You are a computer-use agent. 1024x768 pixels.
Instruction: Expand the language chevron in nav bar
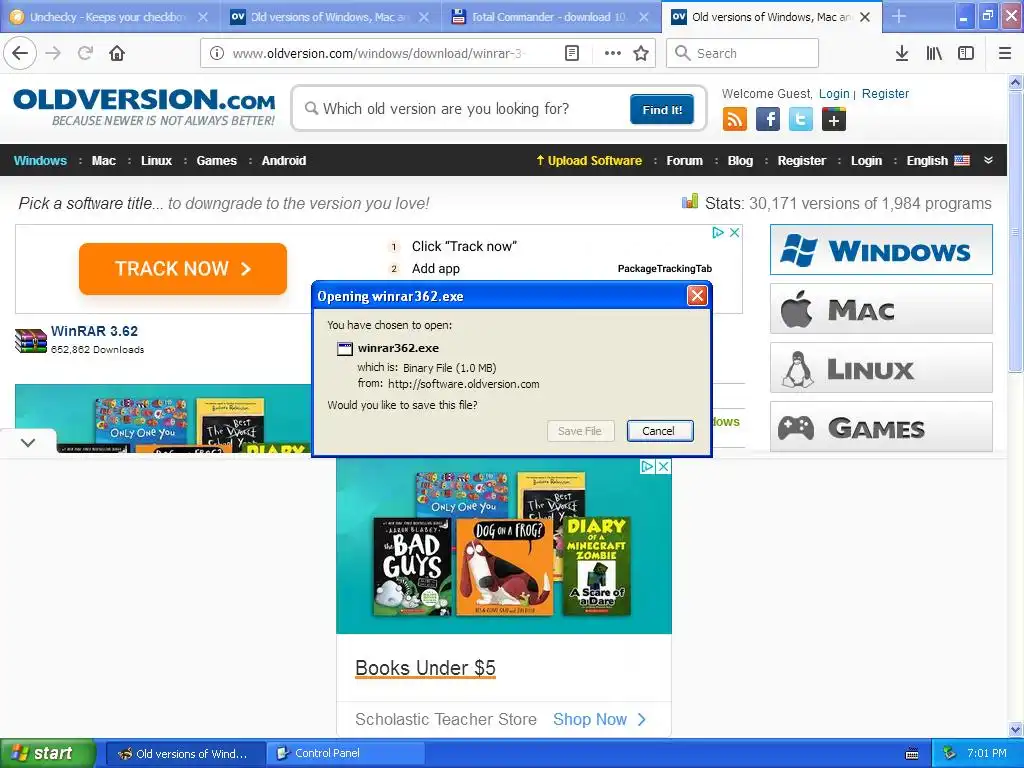click(x=989, y=160)
